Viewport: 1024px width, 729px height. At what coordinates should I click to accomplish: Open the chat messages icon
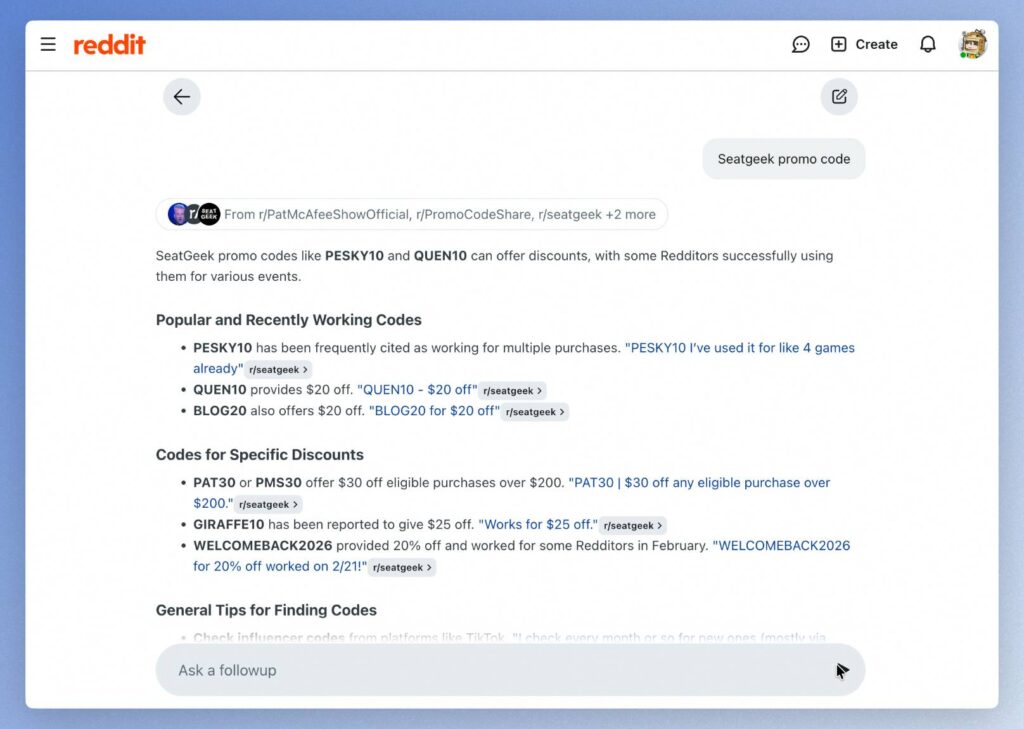(x=801, y=44)
